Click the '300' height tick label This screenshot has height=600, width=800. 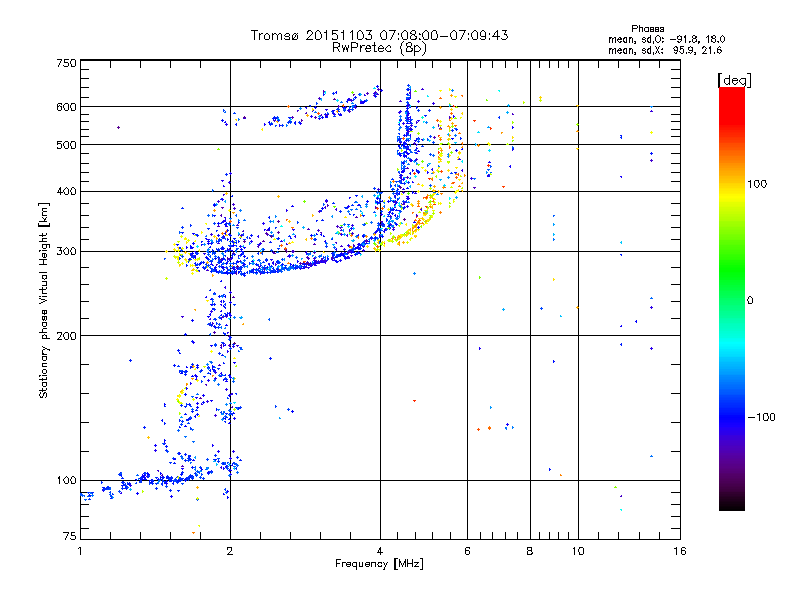click(66, 252)
